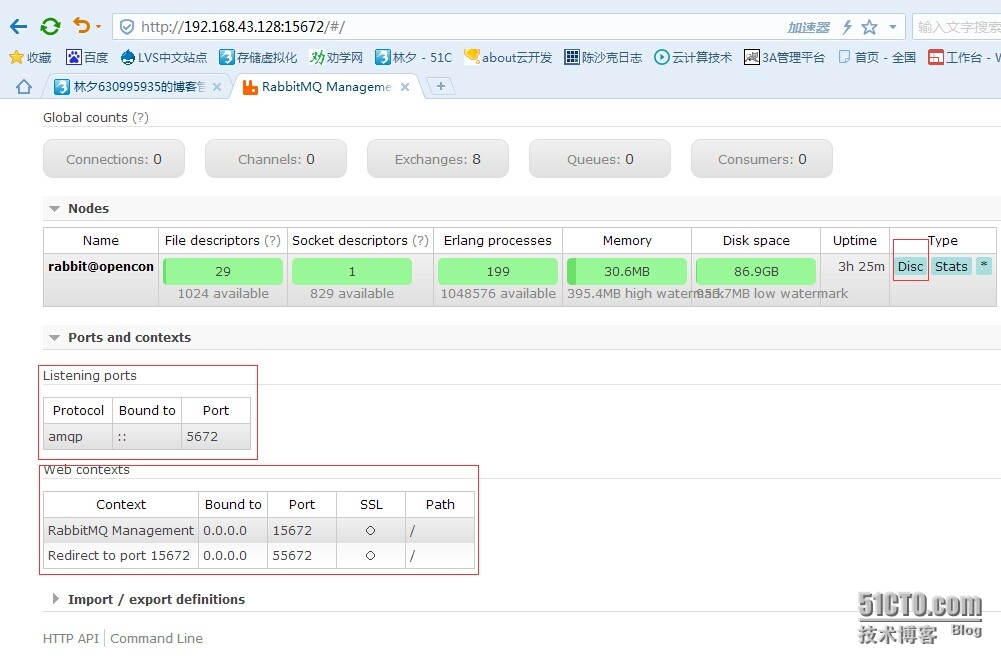Open the HTTP API link

coord(71,638)
